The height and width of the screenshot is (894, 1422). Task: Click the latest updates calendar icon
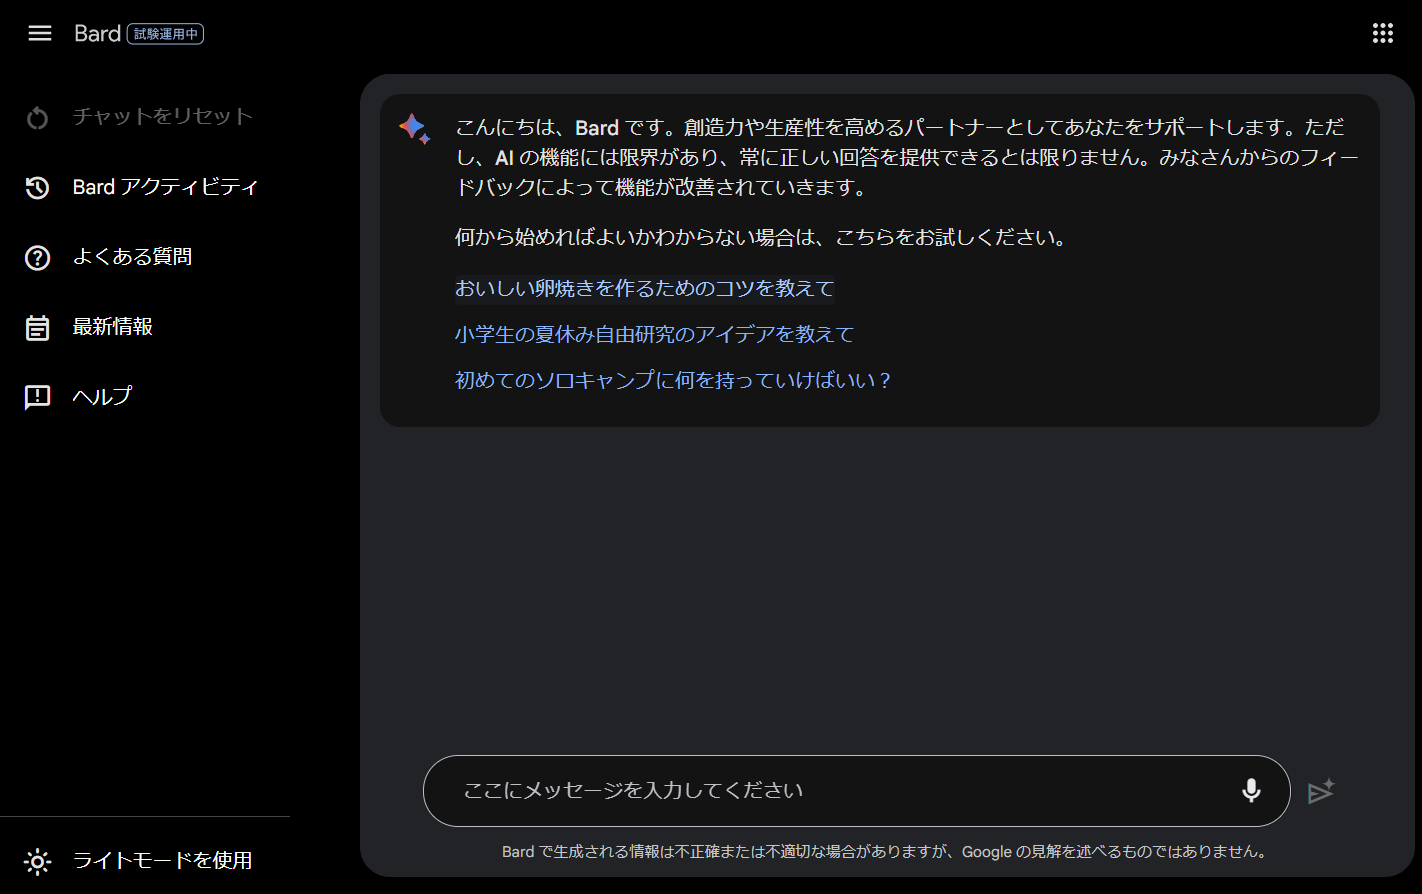pyautogui.click(x=37, y=328)
